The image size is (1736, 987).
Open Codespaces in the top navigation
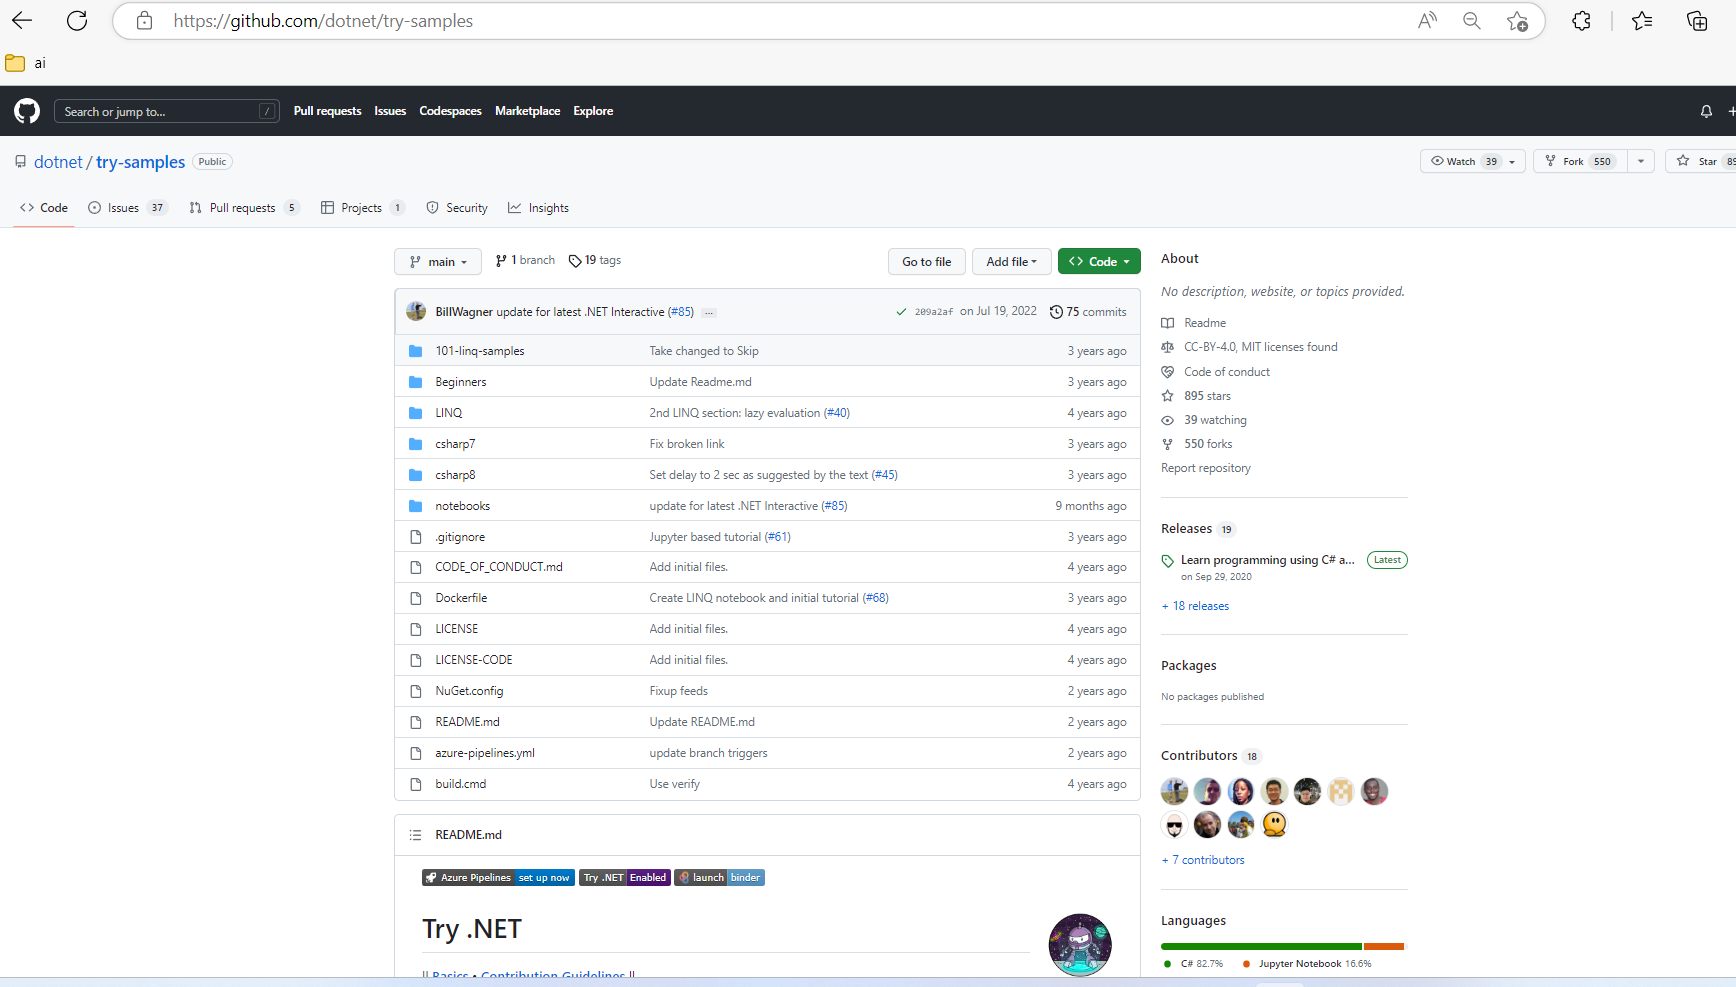pos(450,111)
